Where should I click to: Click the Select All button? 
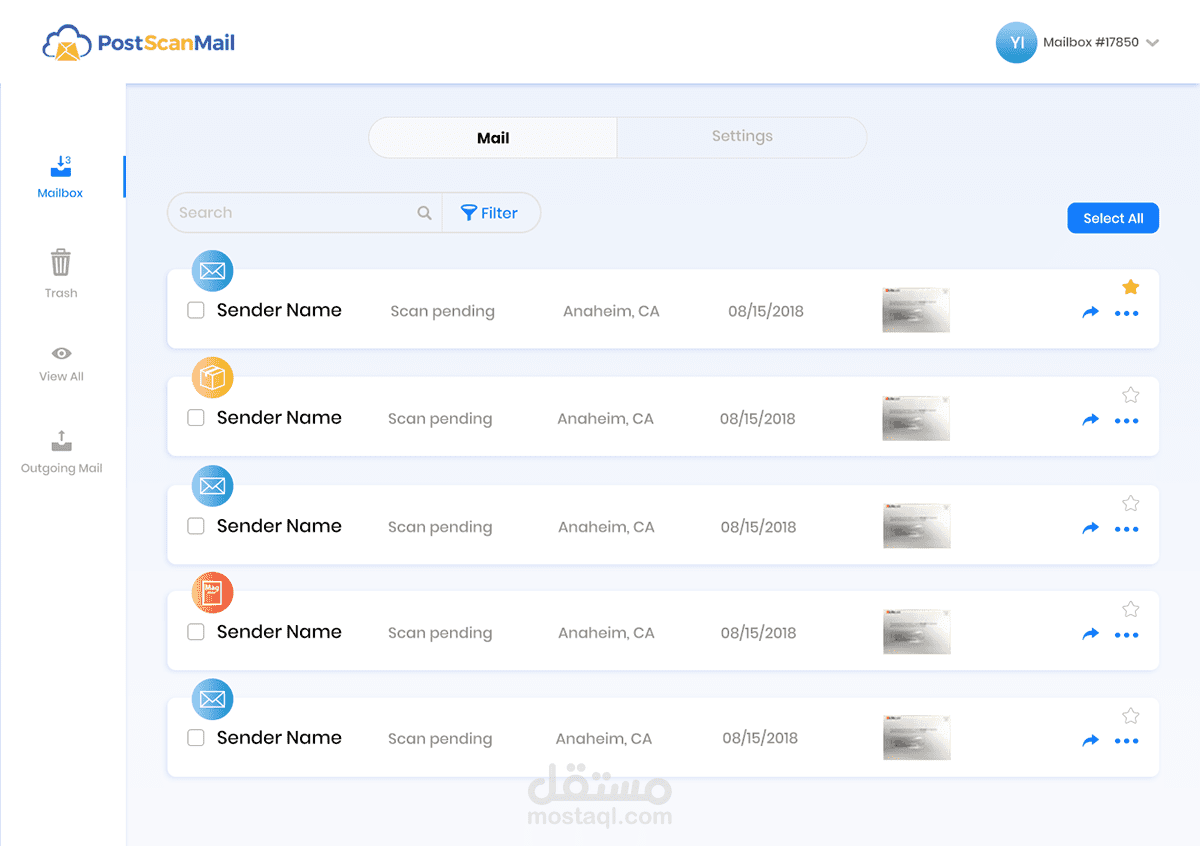(x=1113, y=218)
